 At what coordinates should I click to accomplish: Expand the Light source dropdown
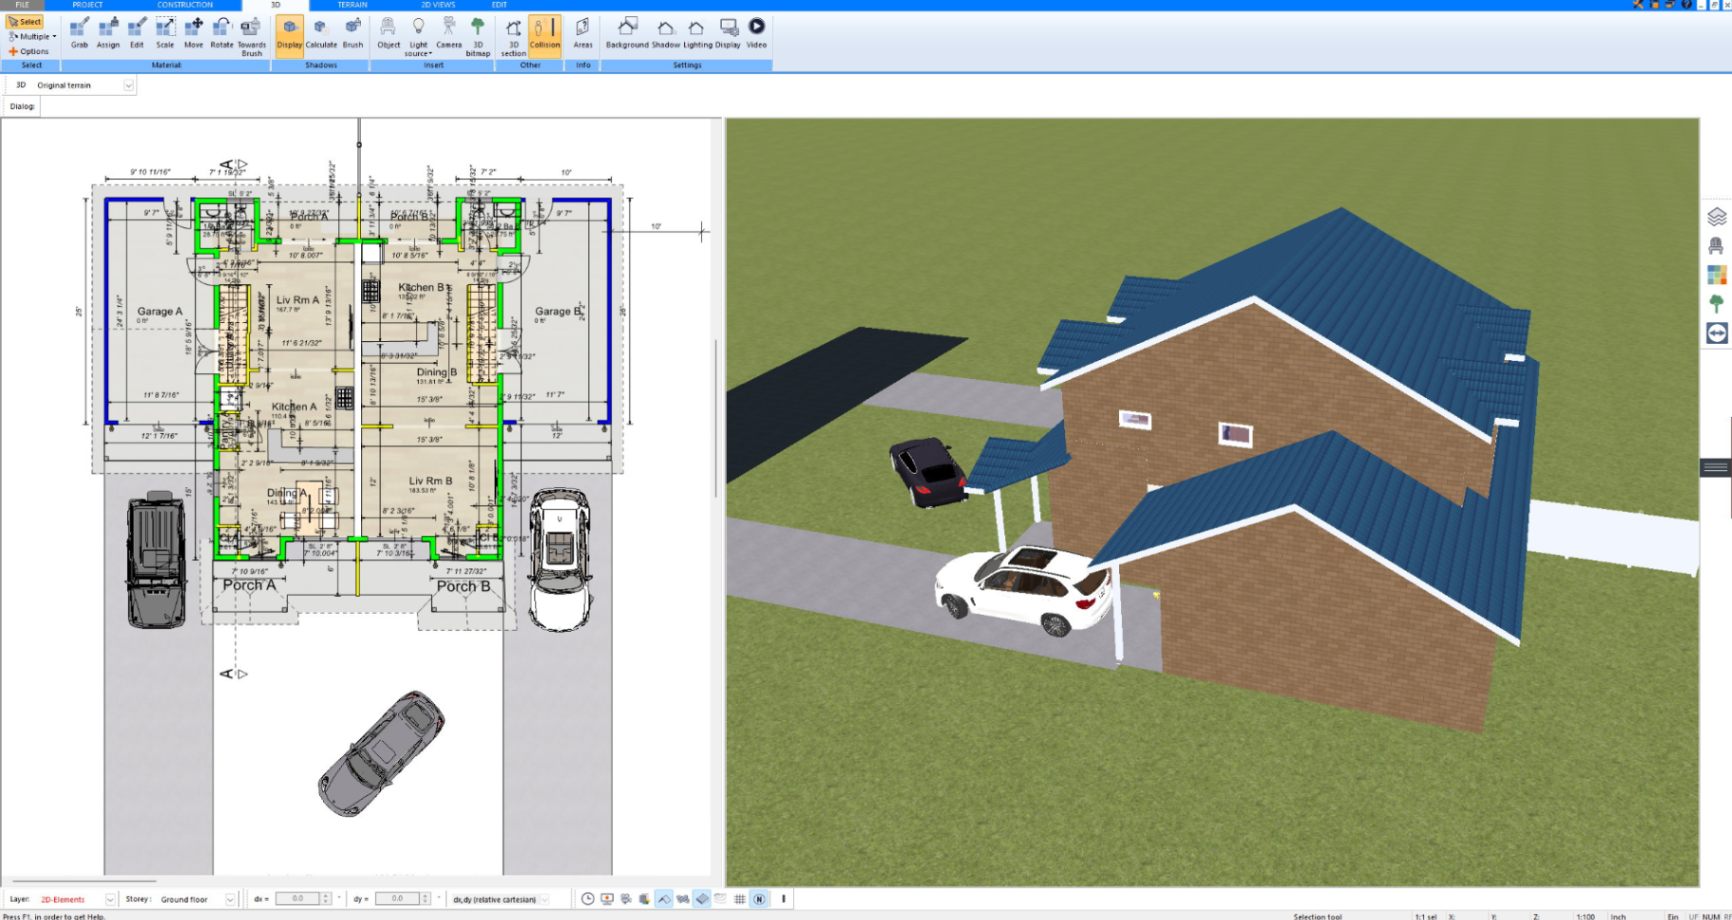(x=418, y=36)
